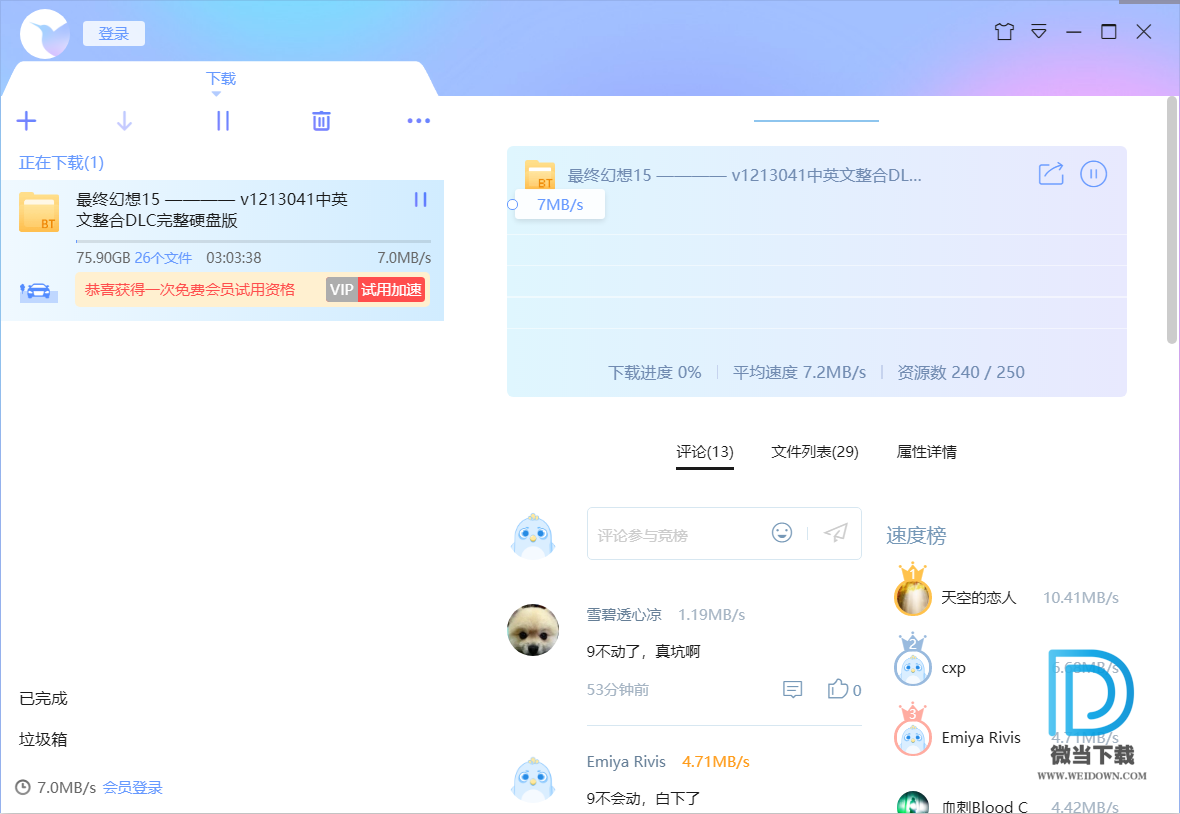Click the clock speed icon in status bar
1180x814 pixels.
coord(23,788)
